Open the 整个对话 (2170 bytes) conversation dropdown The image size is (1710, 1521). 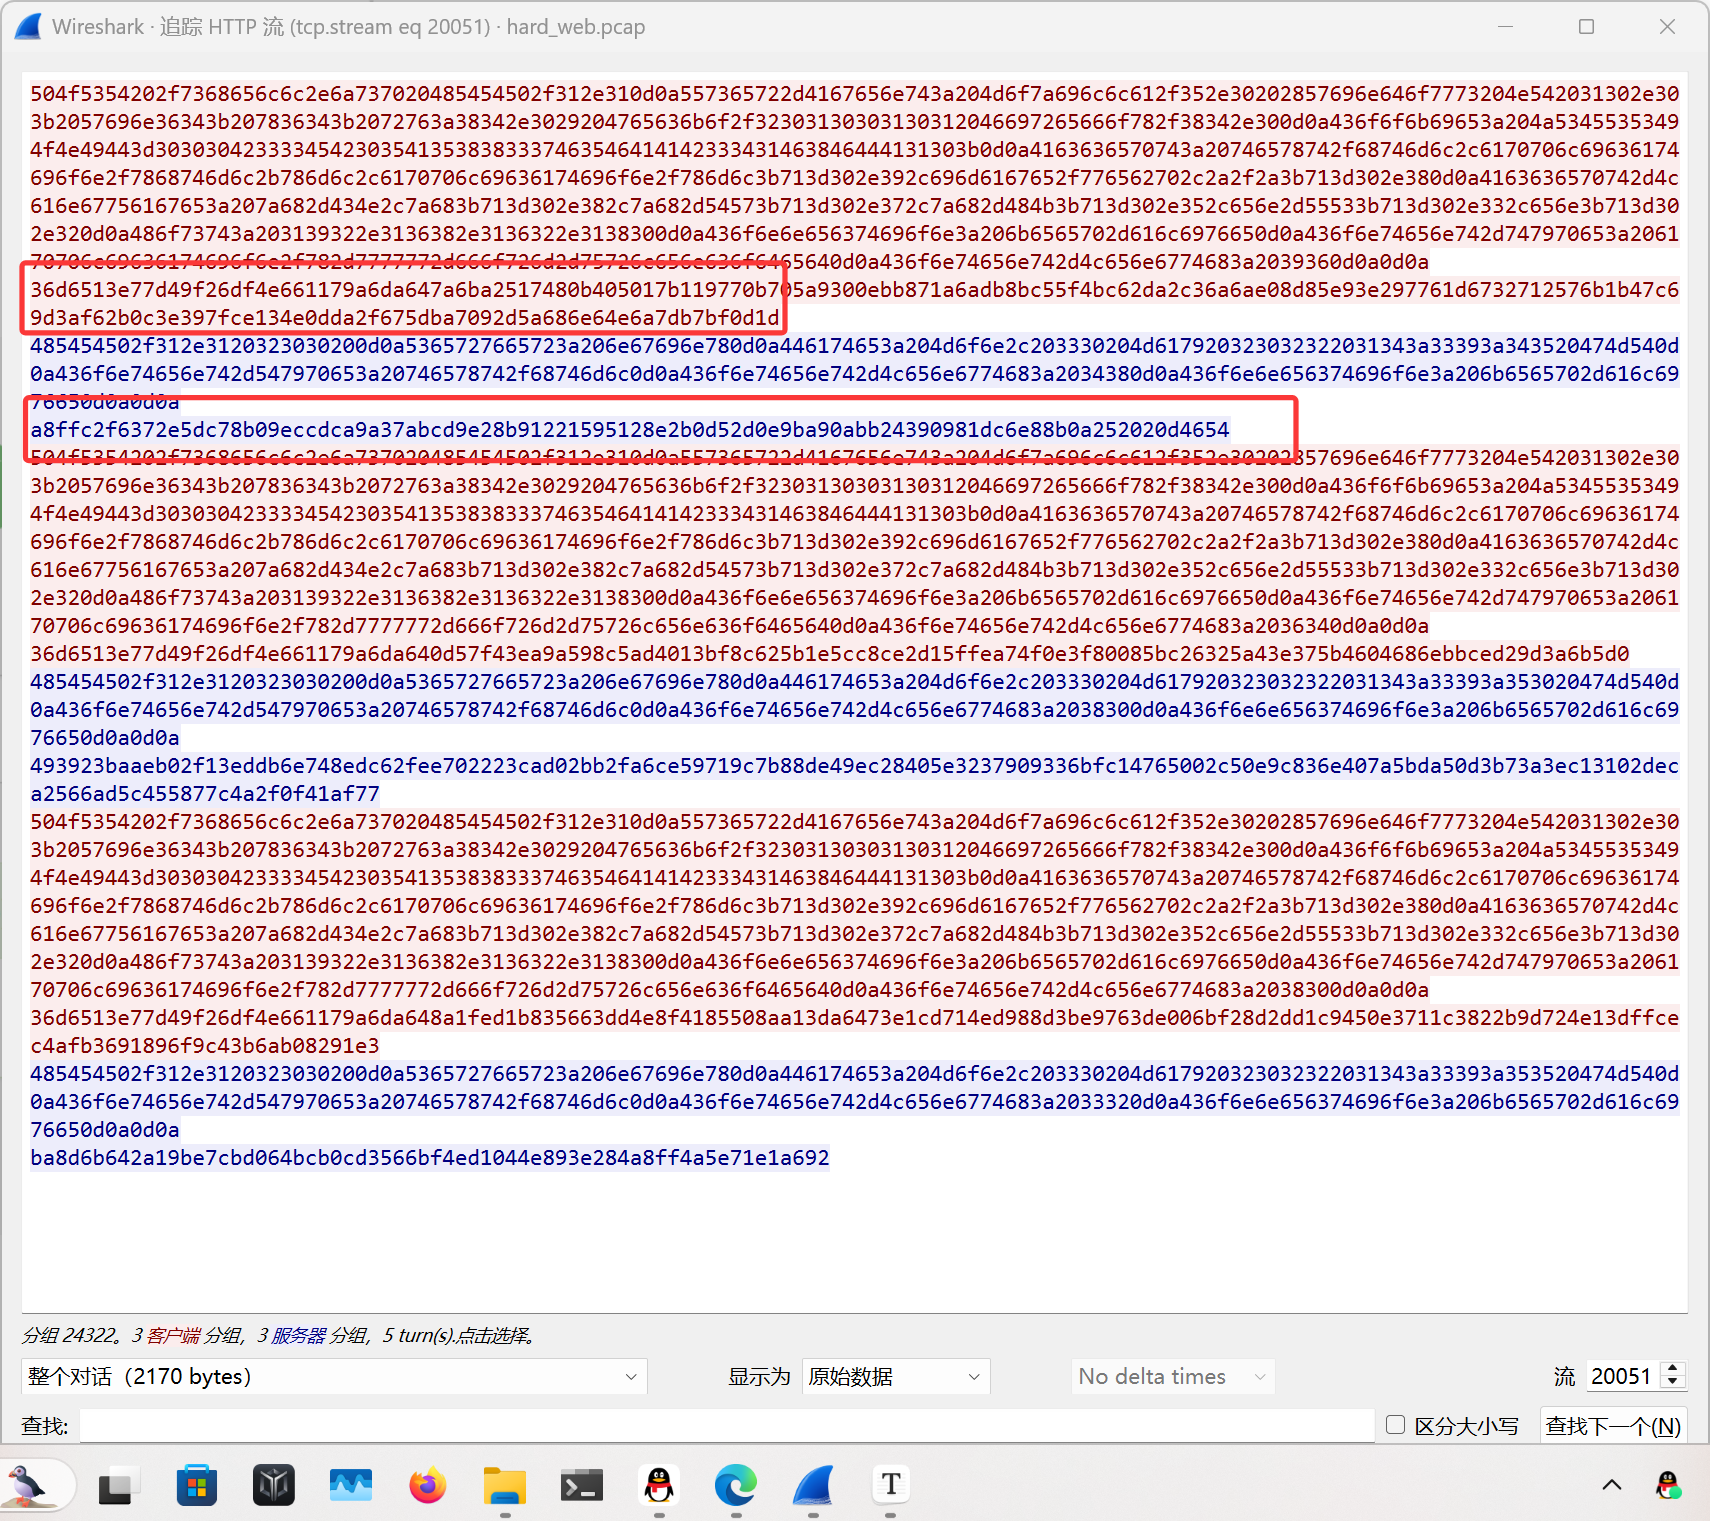coord(334,1376)
